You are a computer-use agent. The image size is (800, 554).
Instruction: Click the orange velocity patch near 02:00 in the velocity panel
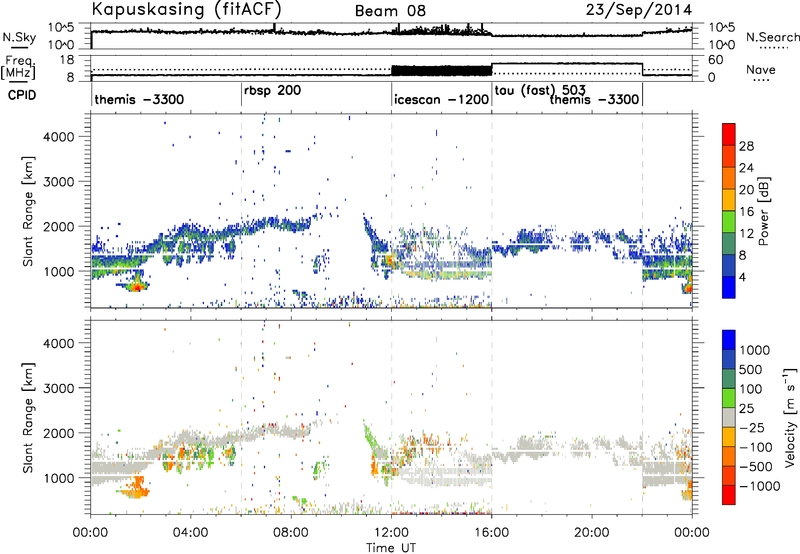click(136, 489)
